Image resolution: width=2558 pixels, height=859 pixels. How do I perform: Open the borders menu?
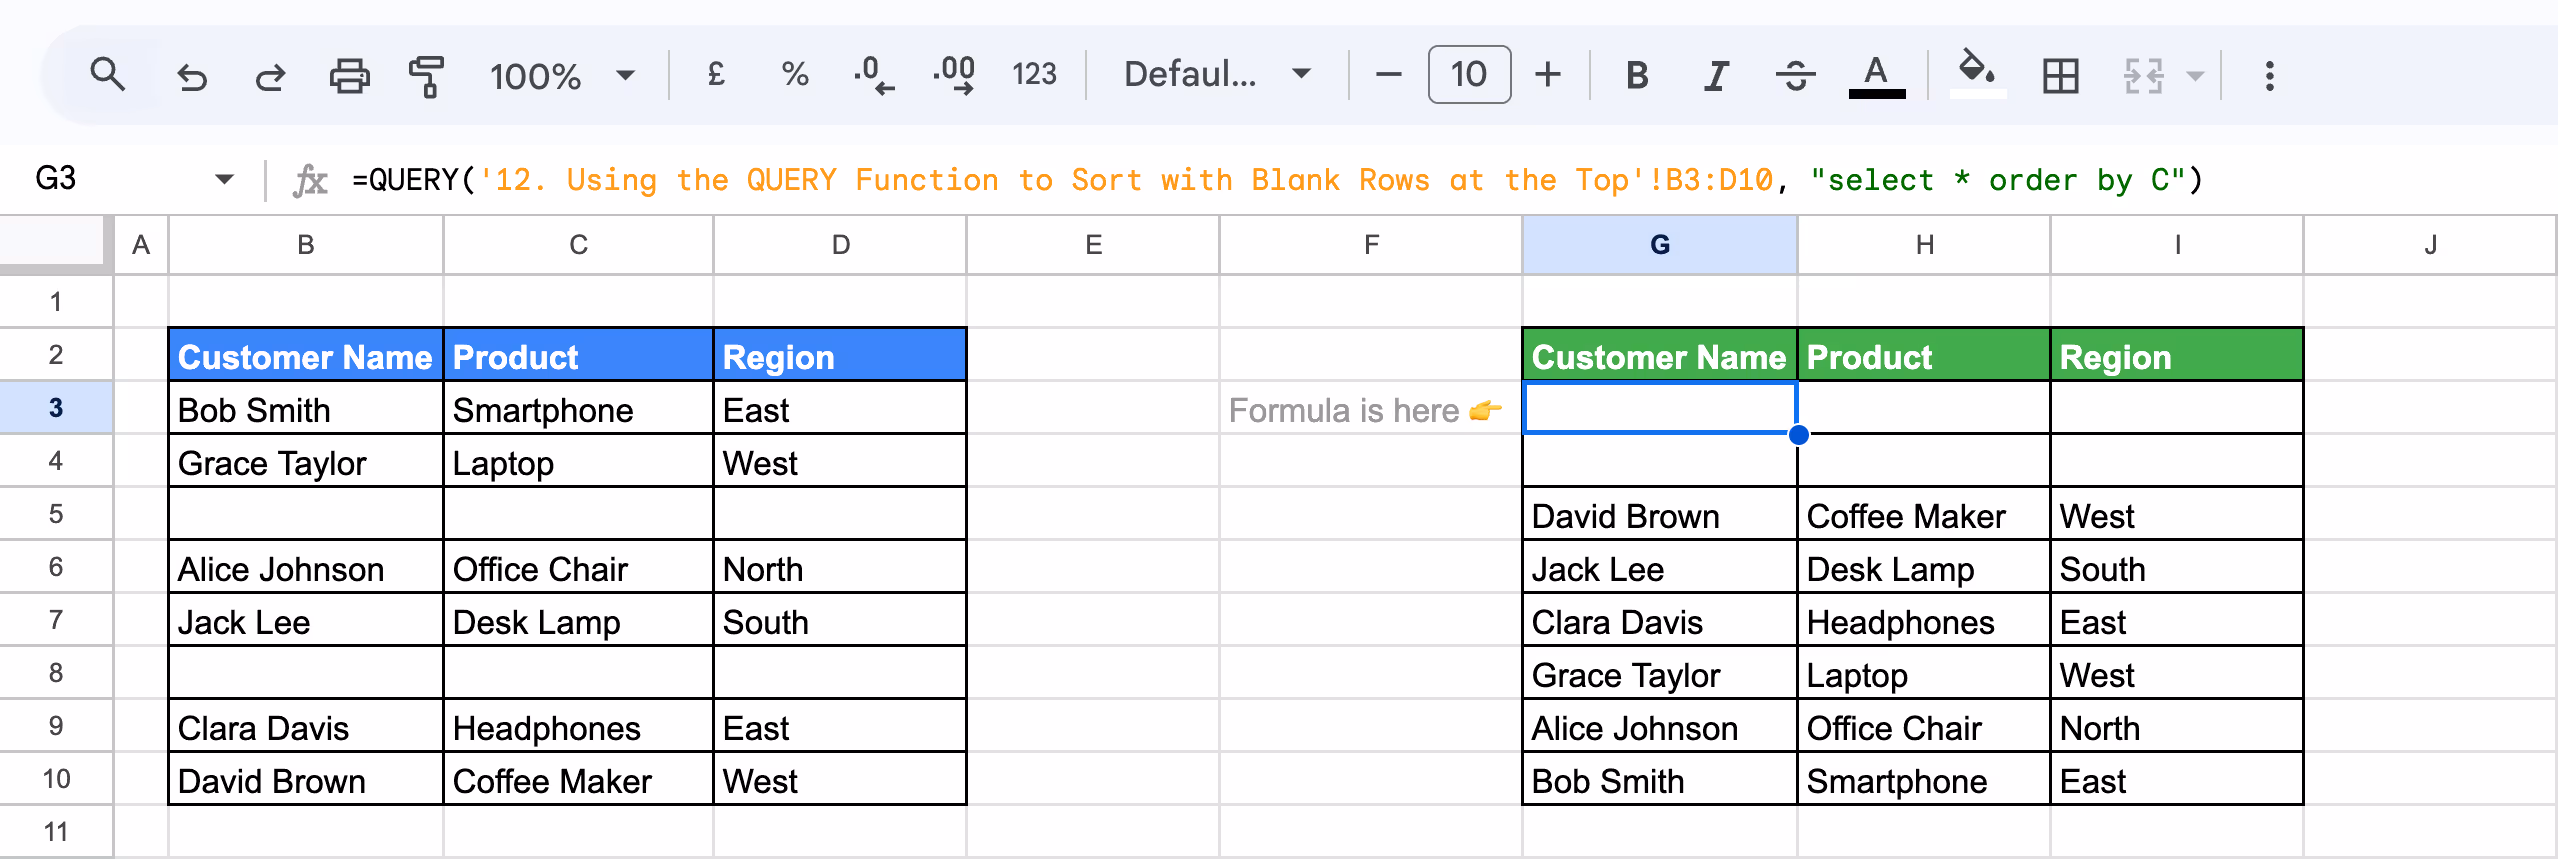tap(2060, 76)
